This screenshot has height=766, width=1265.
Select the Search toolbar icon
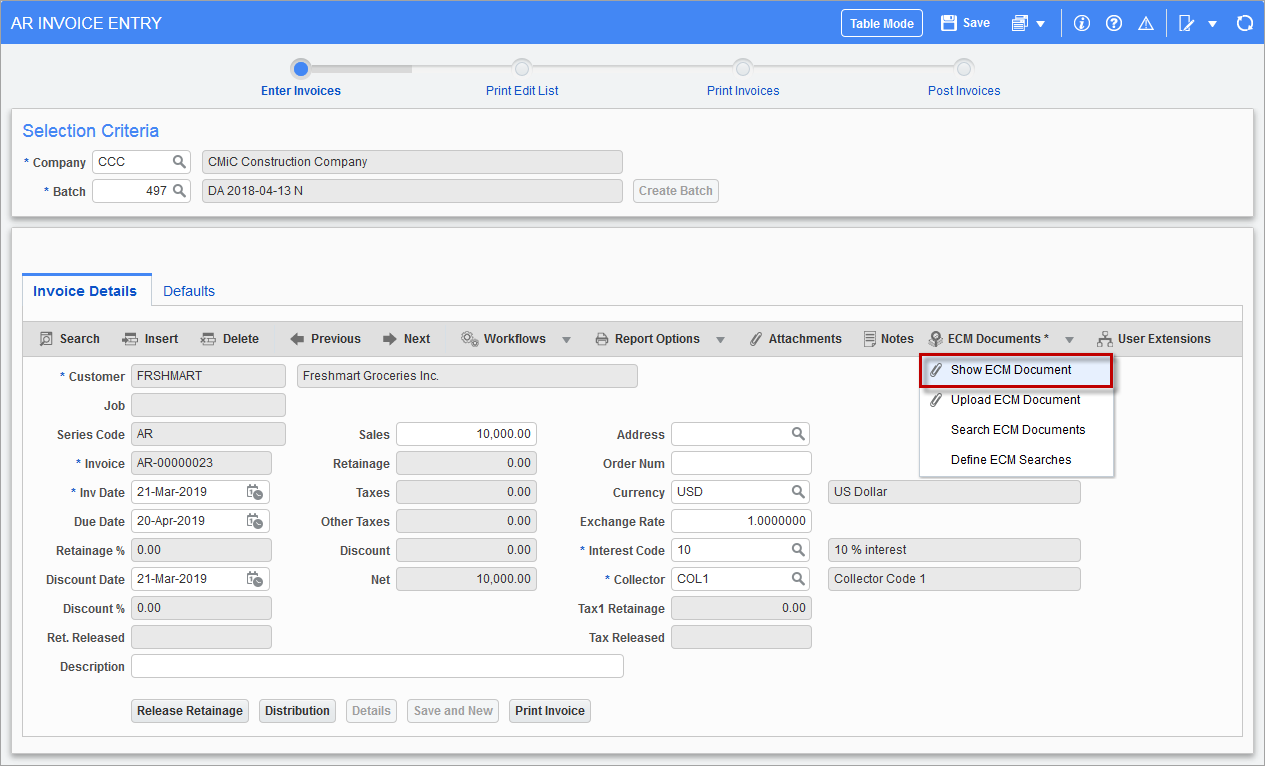(x=48, y=338)
